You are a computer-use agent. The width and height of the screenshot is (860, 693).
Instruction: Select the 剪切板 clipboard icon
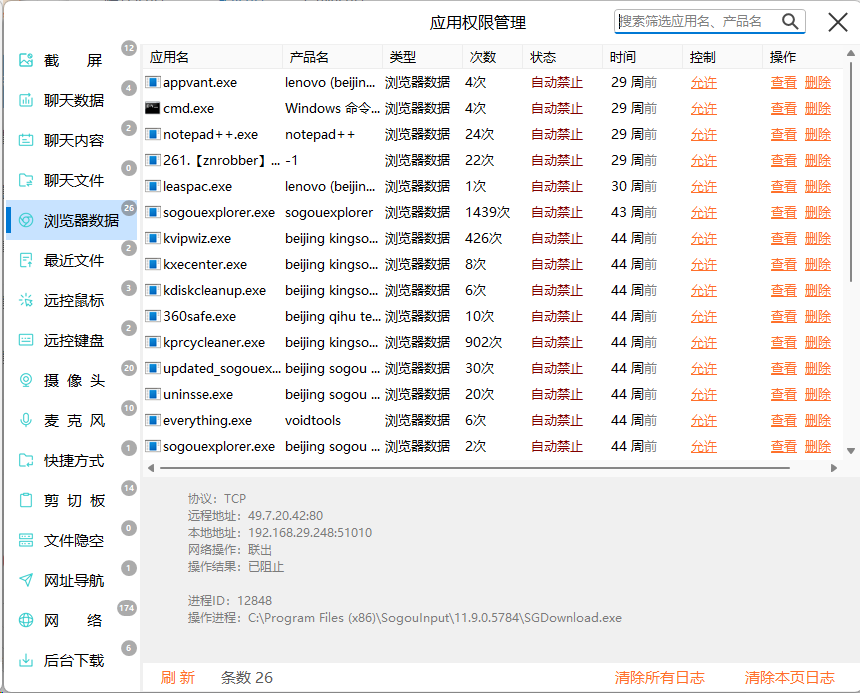point(26,500)
